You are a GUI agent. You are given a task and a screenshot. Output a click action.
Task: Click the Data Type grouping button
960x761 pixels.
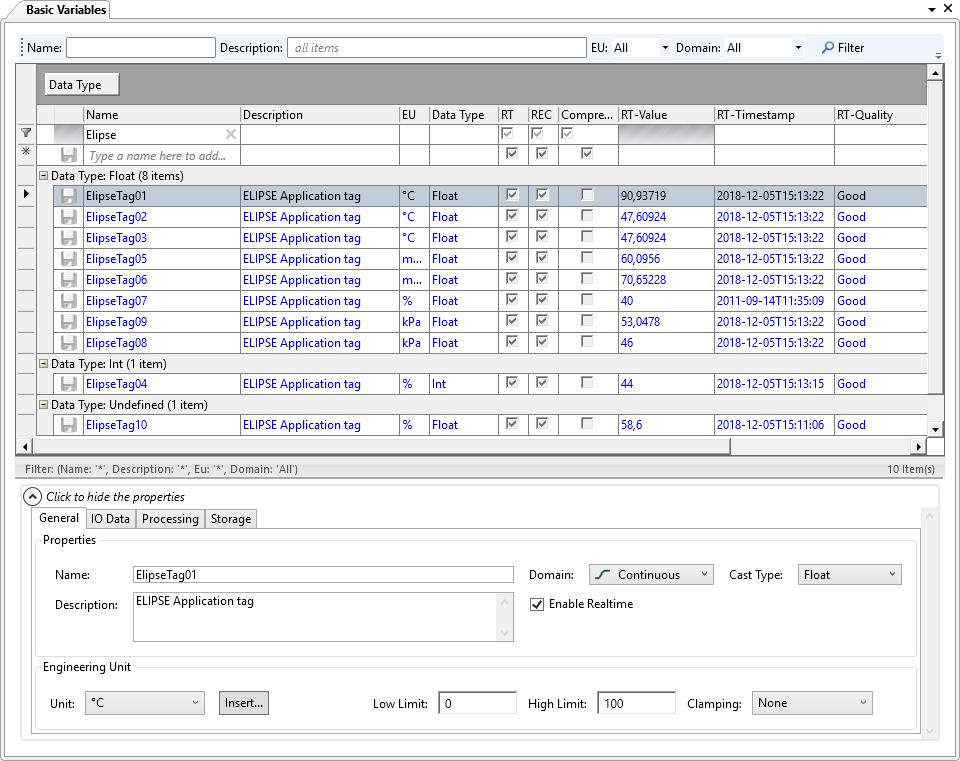[x=82, y=85]
